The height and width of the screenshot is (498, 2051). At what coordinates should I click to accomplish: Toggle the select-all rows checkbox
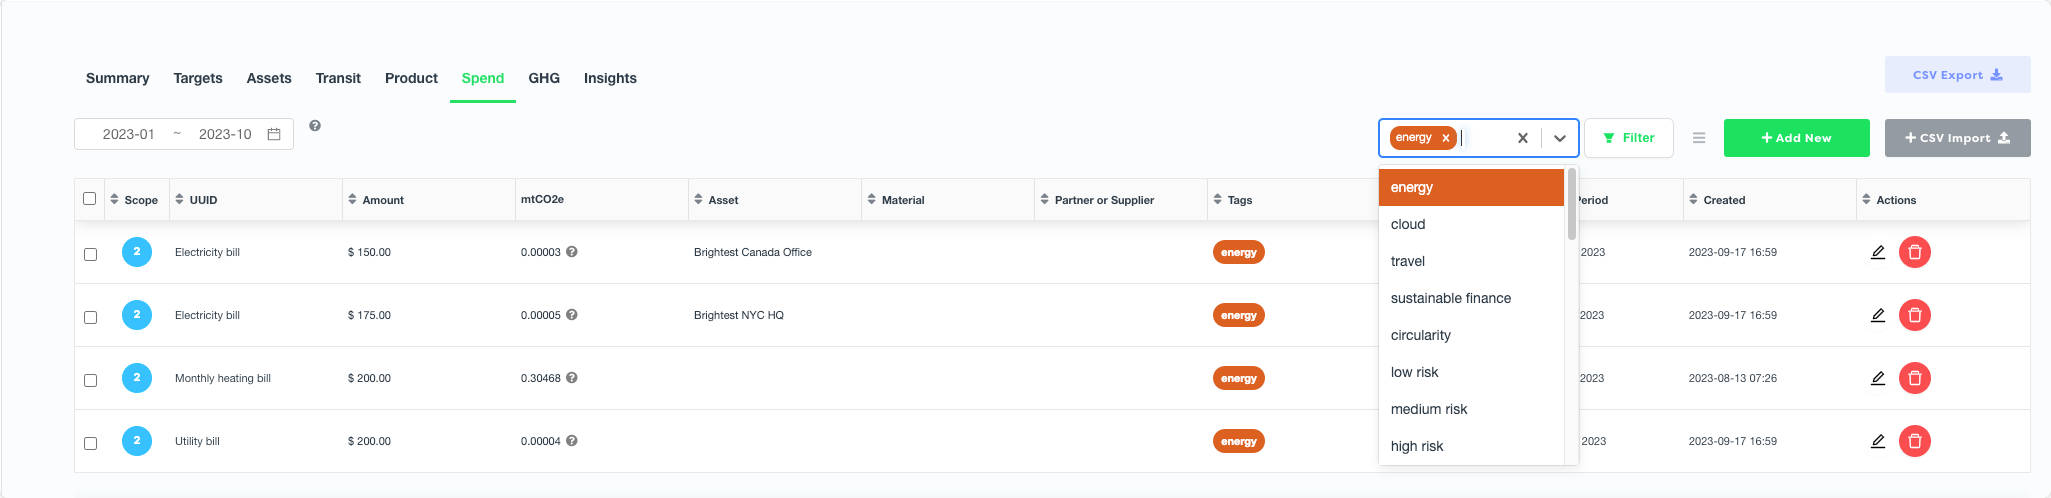click(x=90, y=198)
